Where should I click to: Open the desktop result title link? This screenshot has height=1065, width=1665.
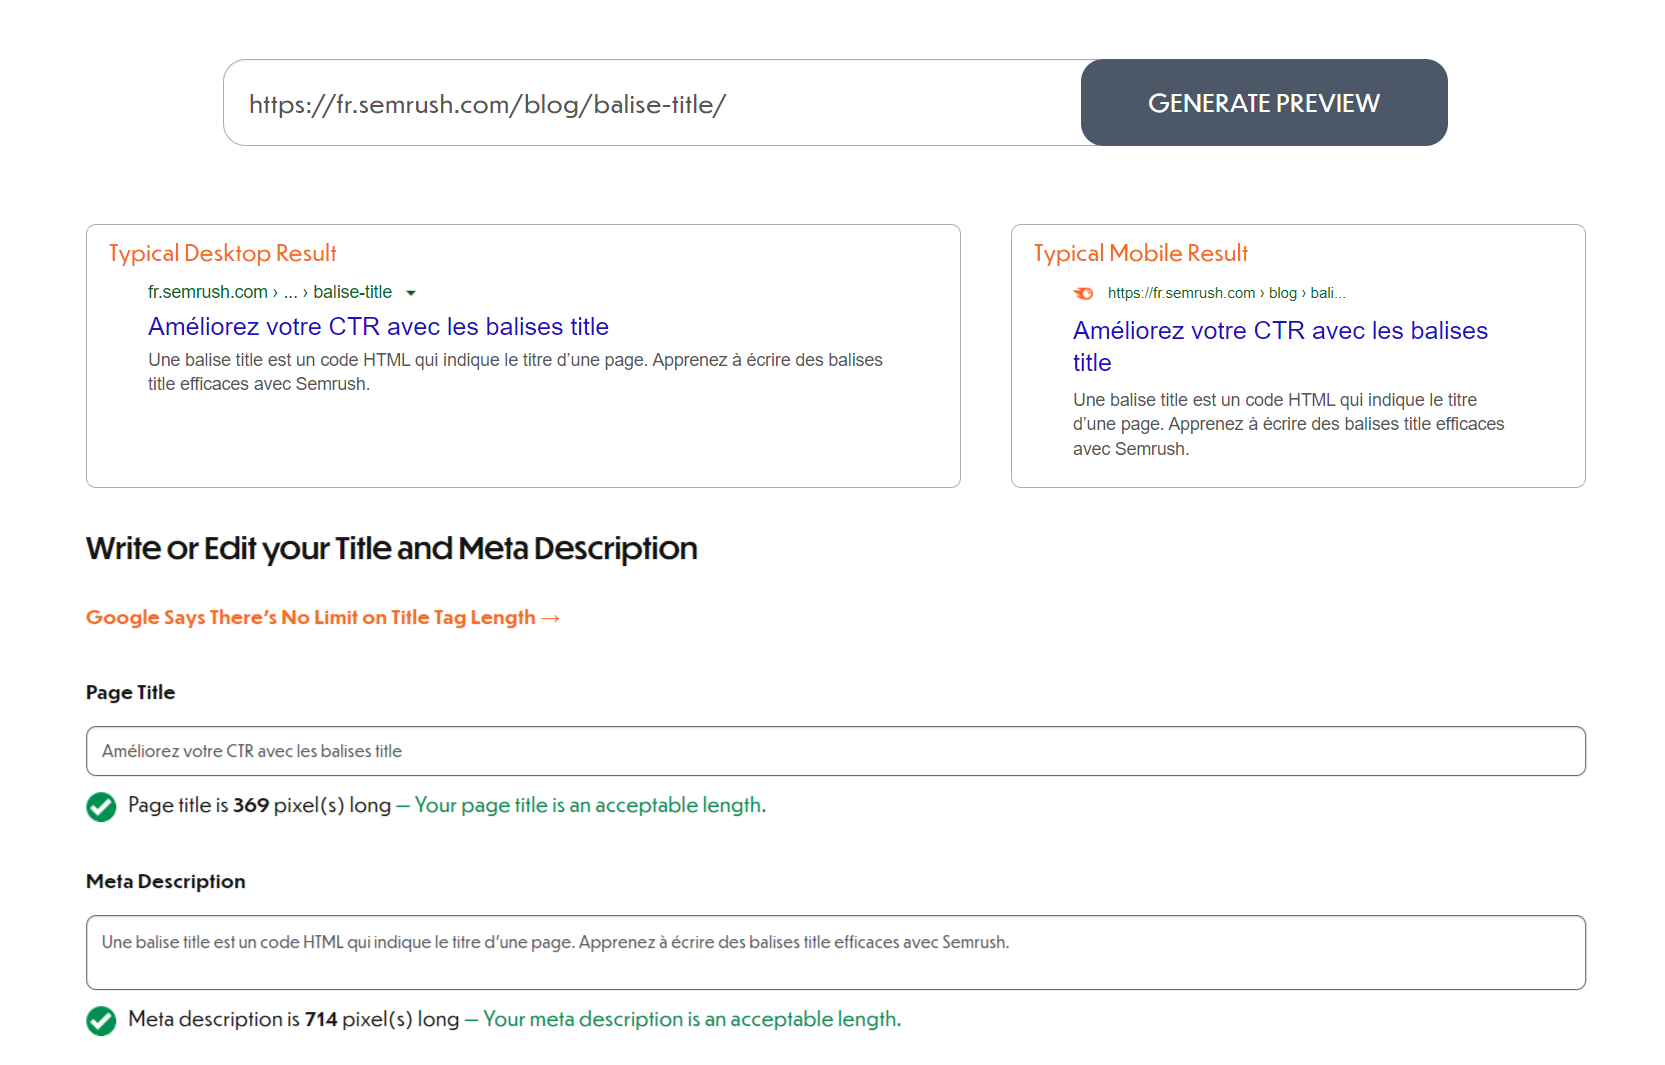(378, 326)
